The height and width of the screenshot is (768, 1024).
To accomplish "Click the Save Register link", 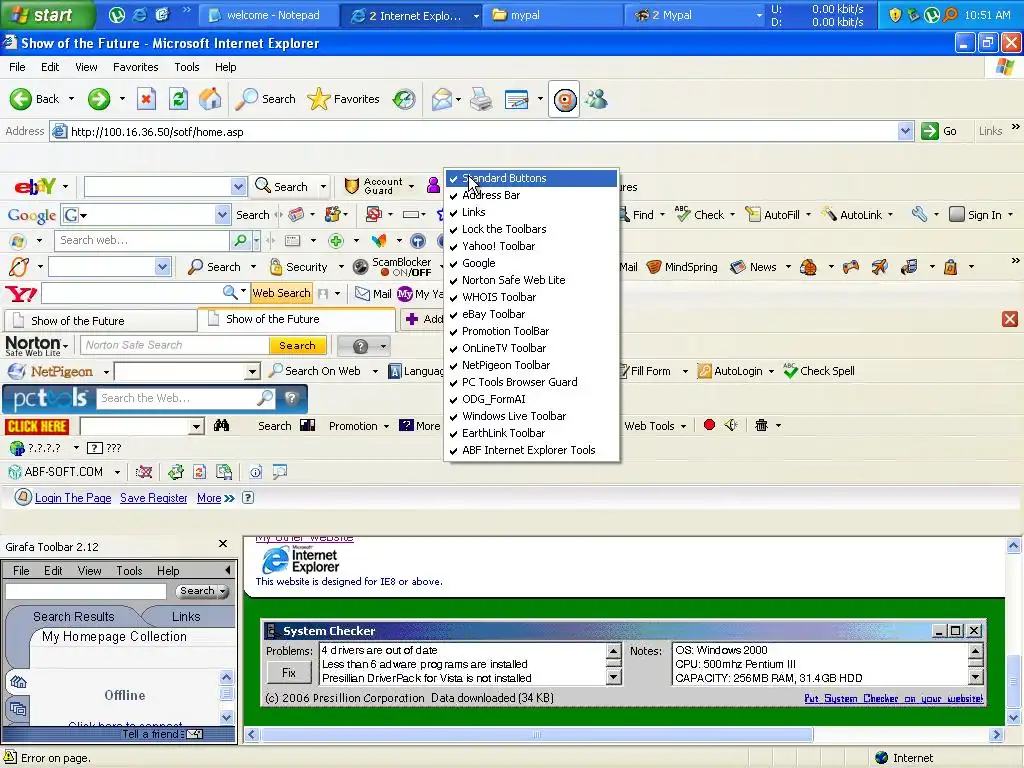I will tap(153, 498).
